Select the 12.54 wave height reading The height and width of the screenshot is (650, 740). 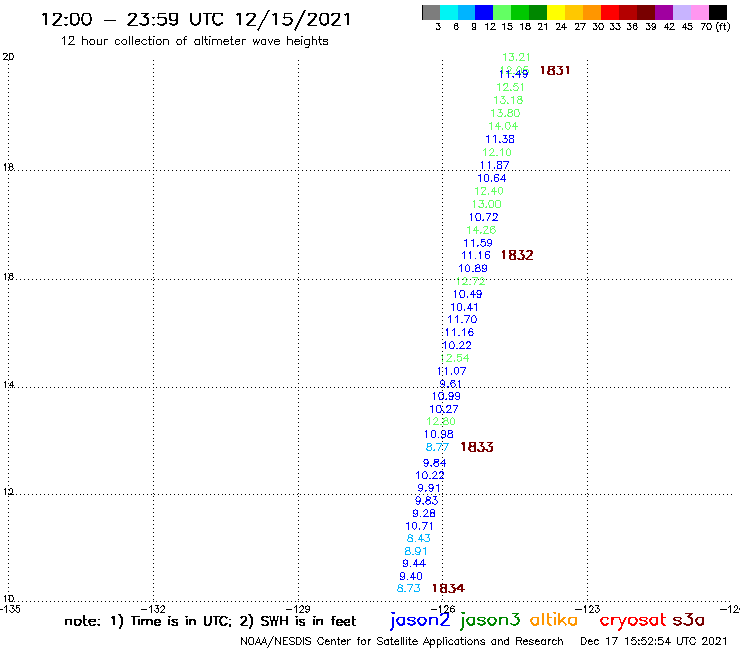pos(455,358)
